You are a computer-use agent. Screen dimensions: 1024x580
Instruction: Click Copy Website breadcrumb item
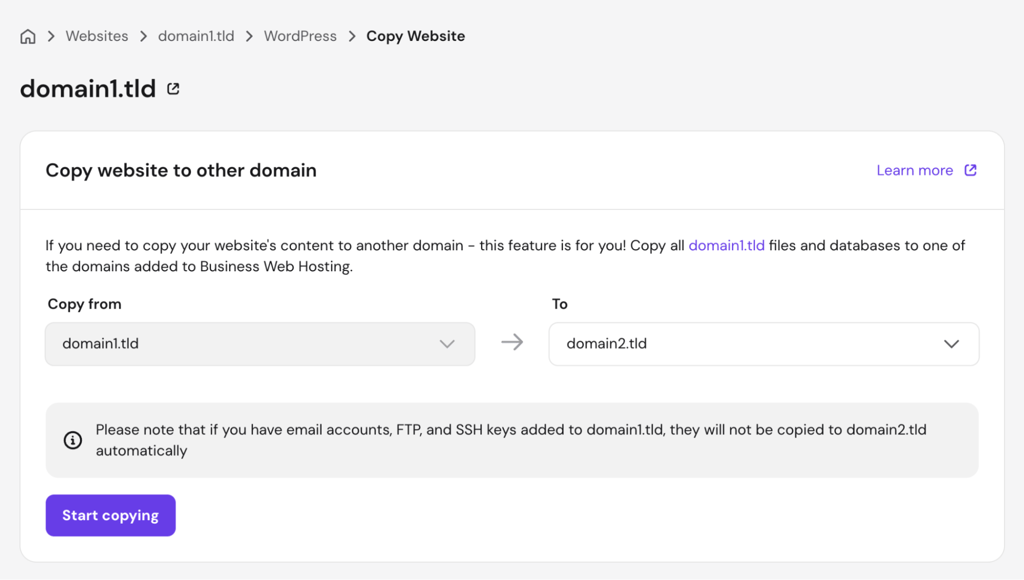415,37
